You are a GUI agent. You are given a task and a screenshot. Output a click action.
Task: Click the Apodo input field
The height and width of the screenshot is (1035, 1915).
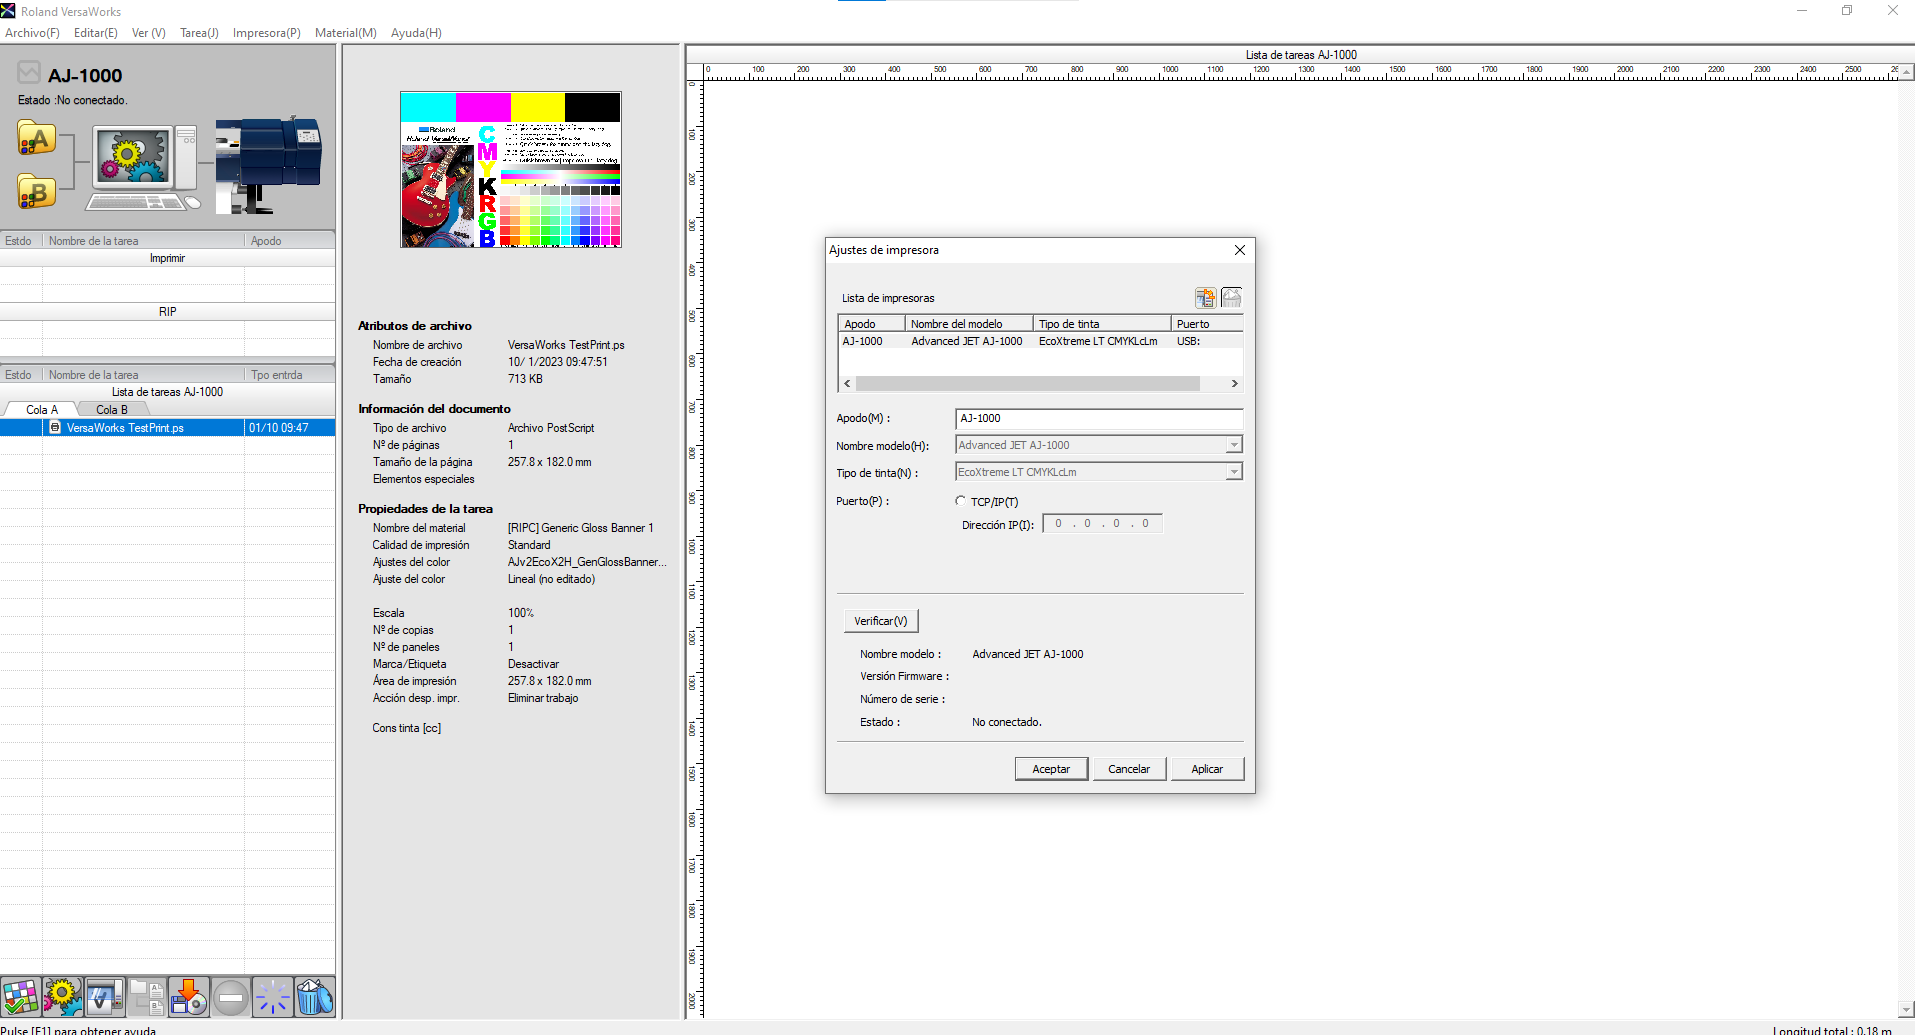point(1099,418)
